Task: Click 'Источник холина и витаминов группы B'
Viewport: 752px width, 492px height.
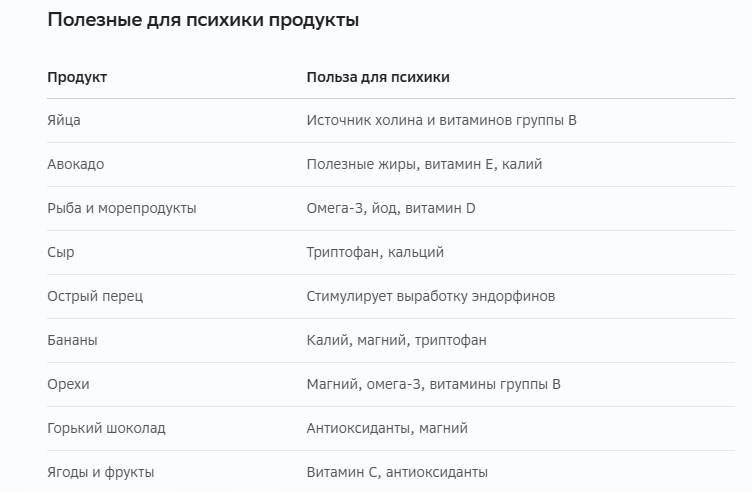Action: tap(441, 120)
